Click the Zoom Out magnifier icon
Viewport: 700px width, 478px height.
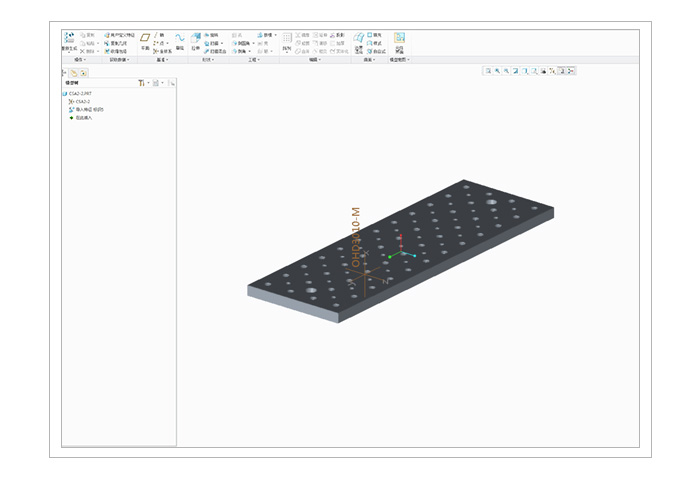click(x=508, y=71)
